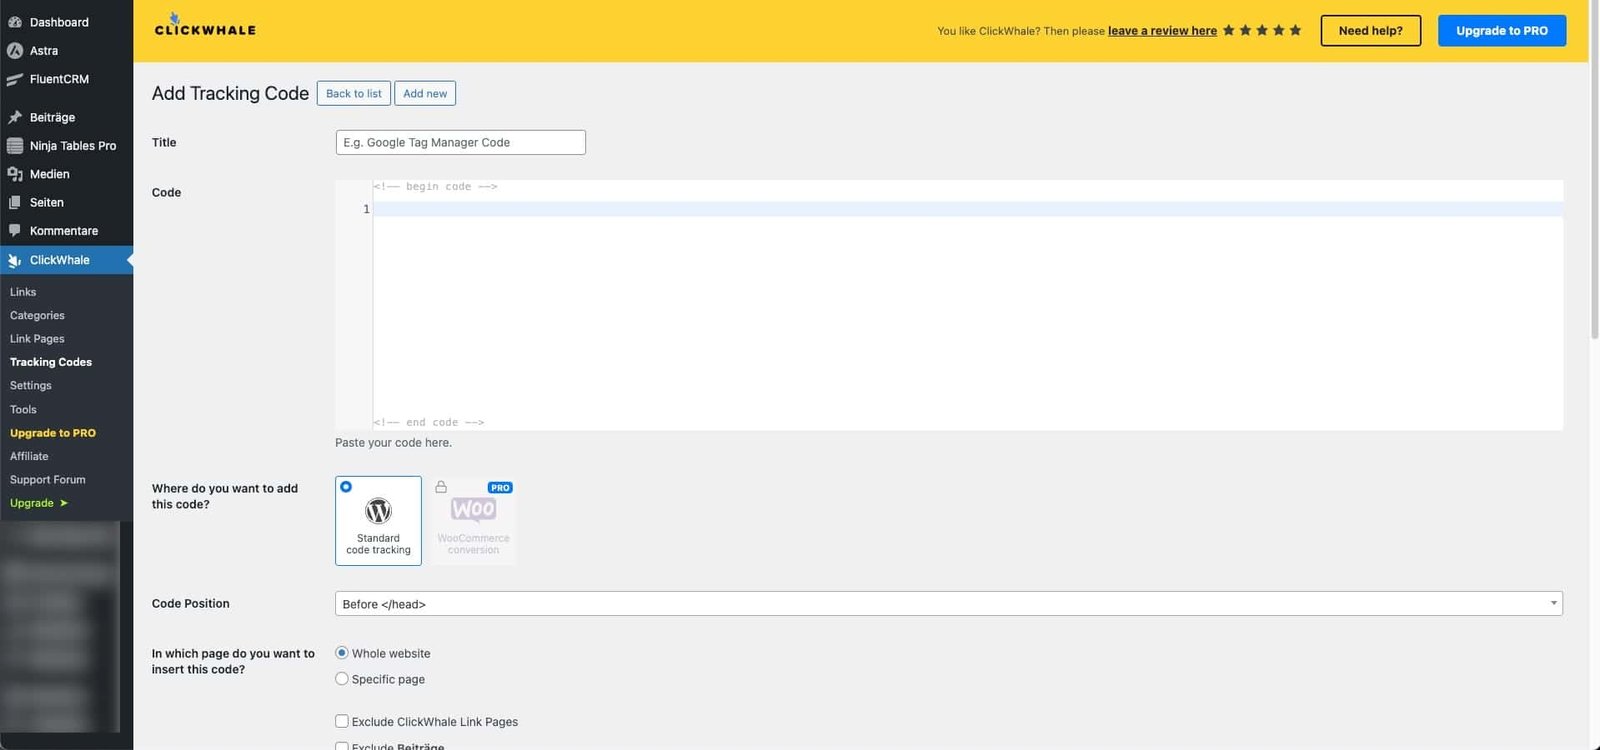1600x750 pixels.
Task: Choose the Specific page radio option
Action: click(x=342, y=679)
